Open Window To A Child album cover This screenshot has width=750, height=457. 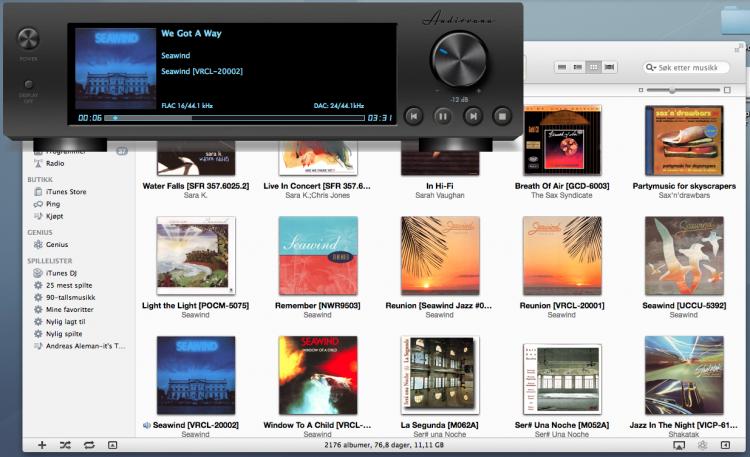pos(318,375)
